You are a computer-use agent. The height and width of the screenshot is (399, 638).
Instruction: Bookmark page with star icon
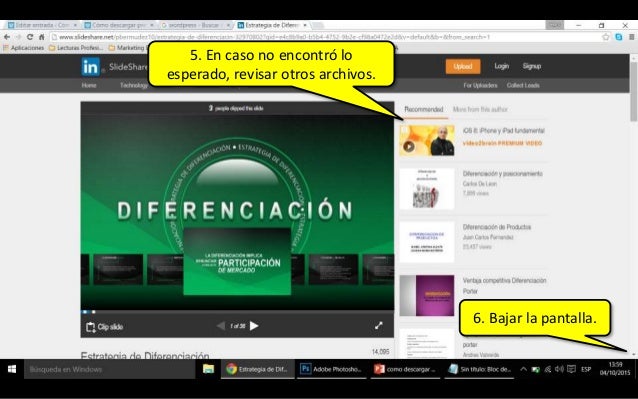(606, 37)
